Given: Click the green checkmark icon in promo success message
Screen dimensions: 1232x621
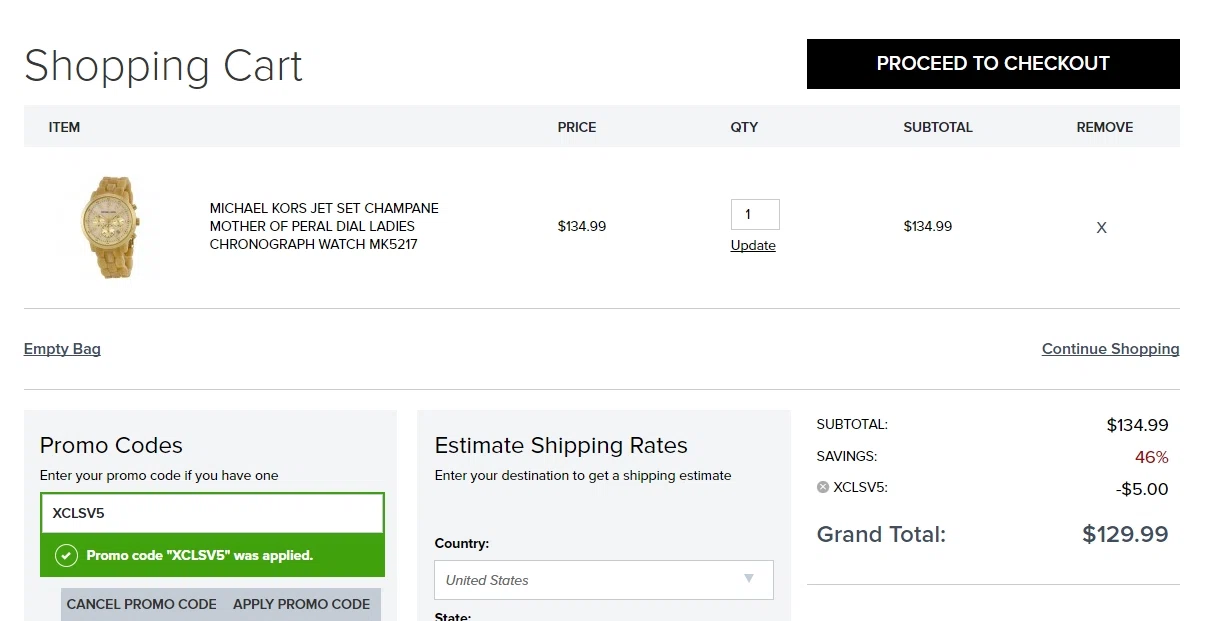Looking at the screenshot, I should pos(66,555).
